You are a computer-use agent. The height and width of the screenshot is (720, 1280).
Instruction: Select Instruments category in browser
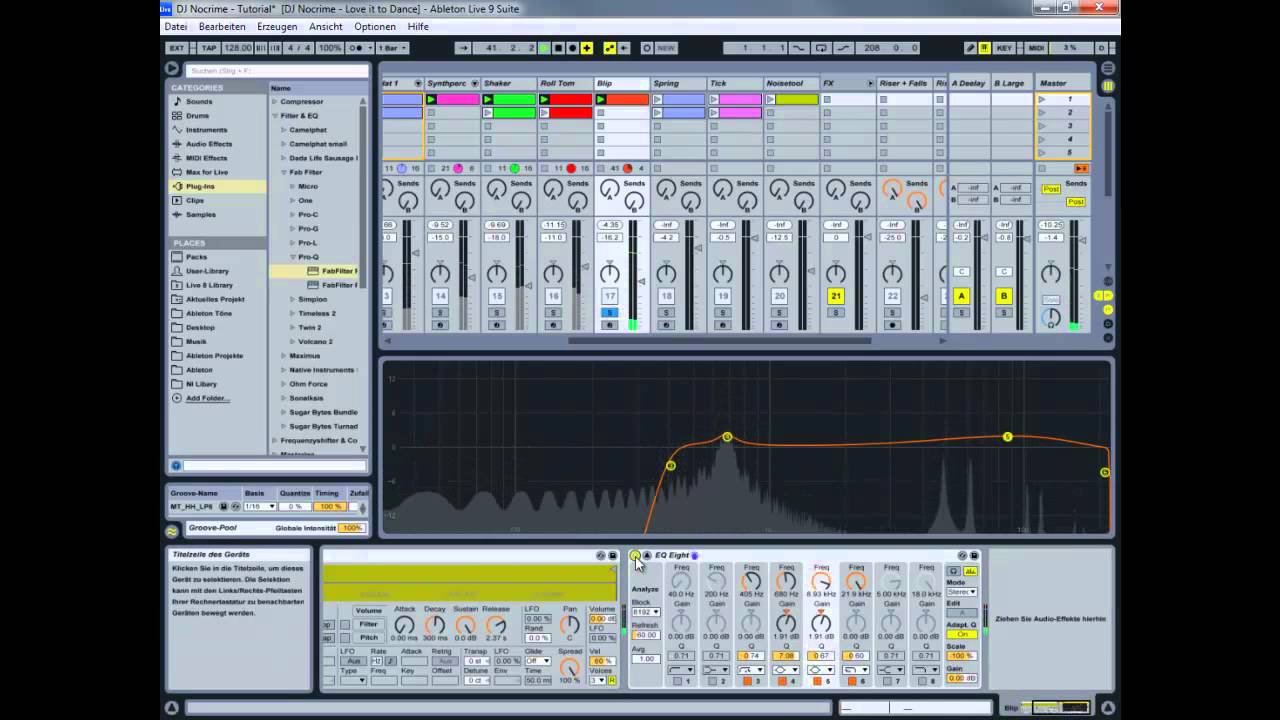206,130
